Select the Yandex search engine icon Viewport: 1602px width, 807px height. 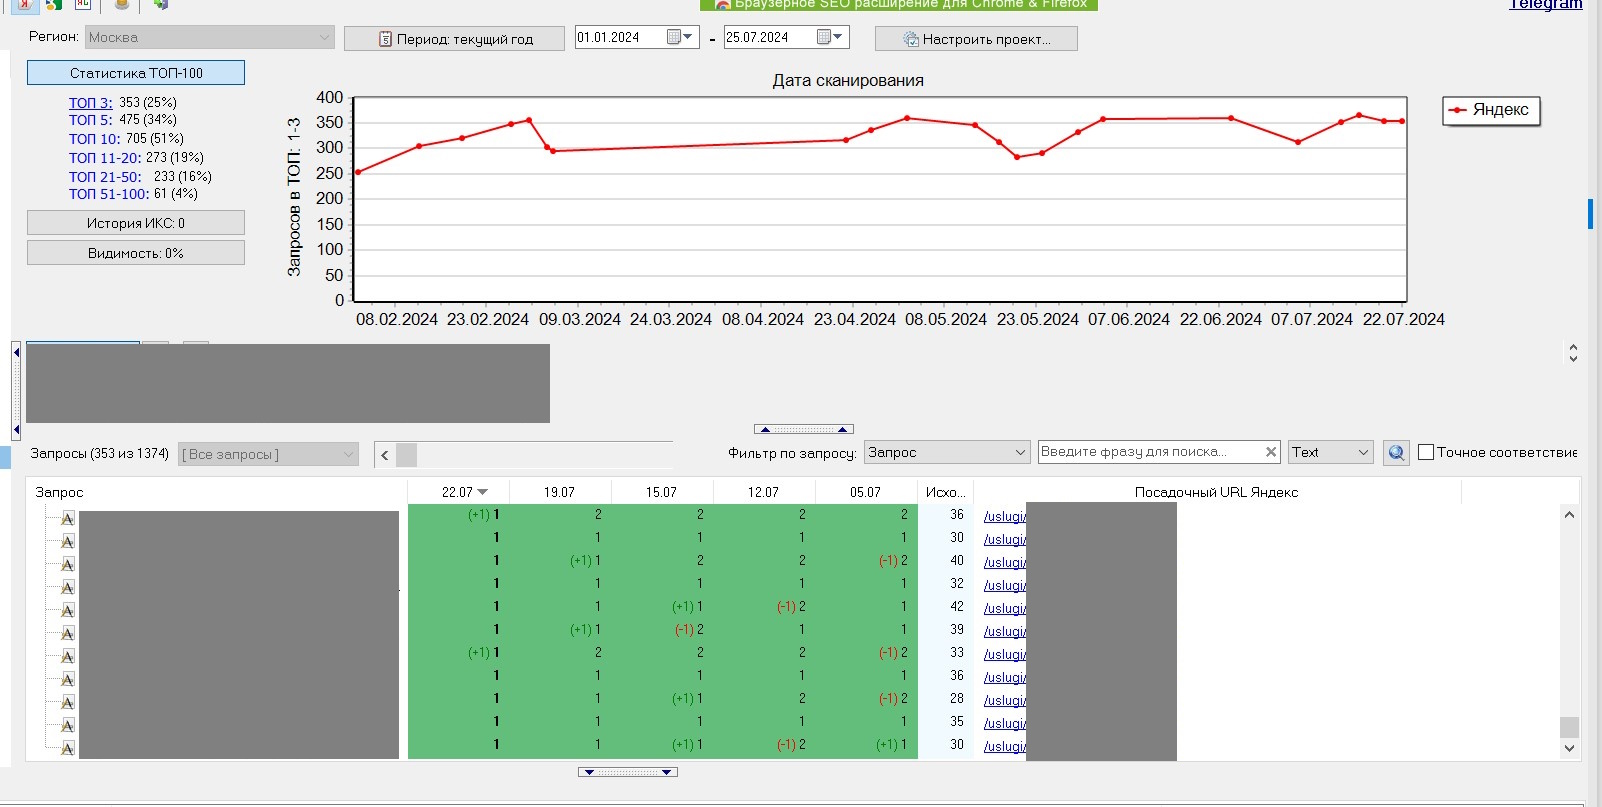24,4
